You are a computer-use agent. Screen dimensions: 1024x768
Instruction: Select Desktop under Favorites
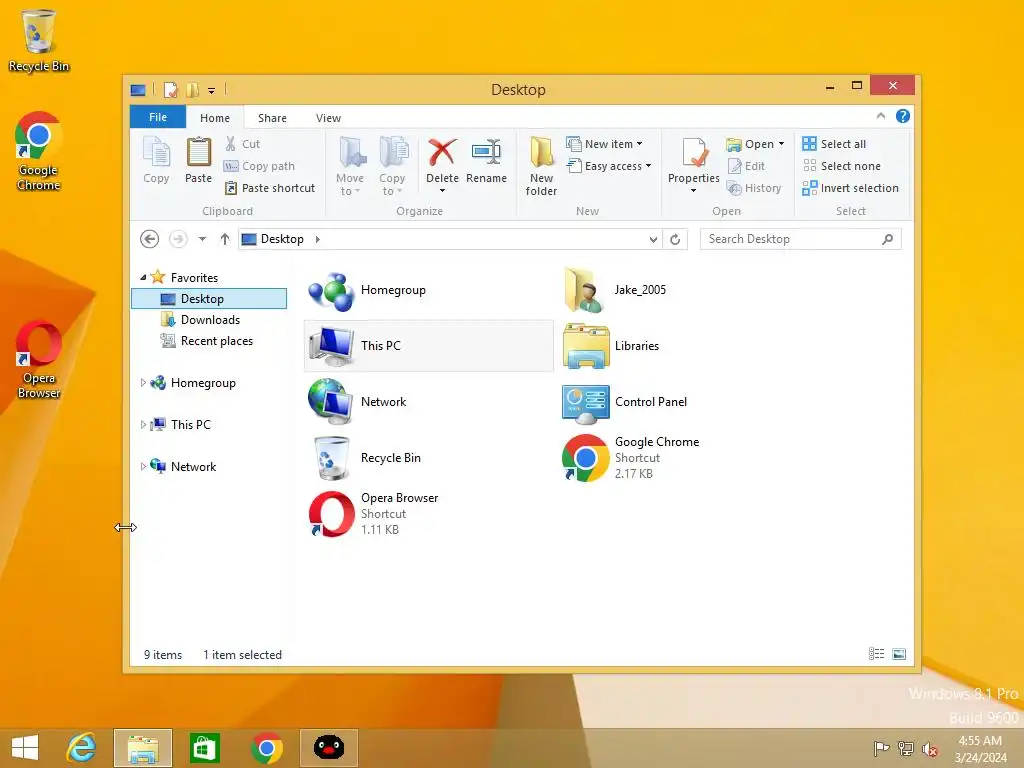pyautogui.click(x=209, y=298)
